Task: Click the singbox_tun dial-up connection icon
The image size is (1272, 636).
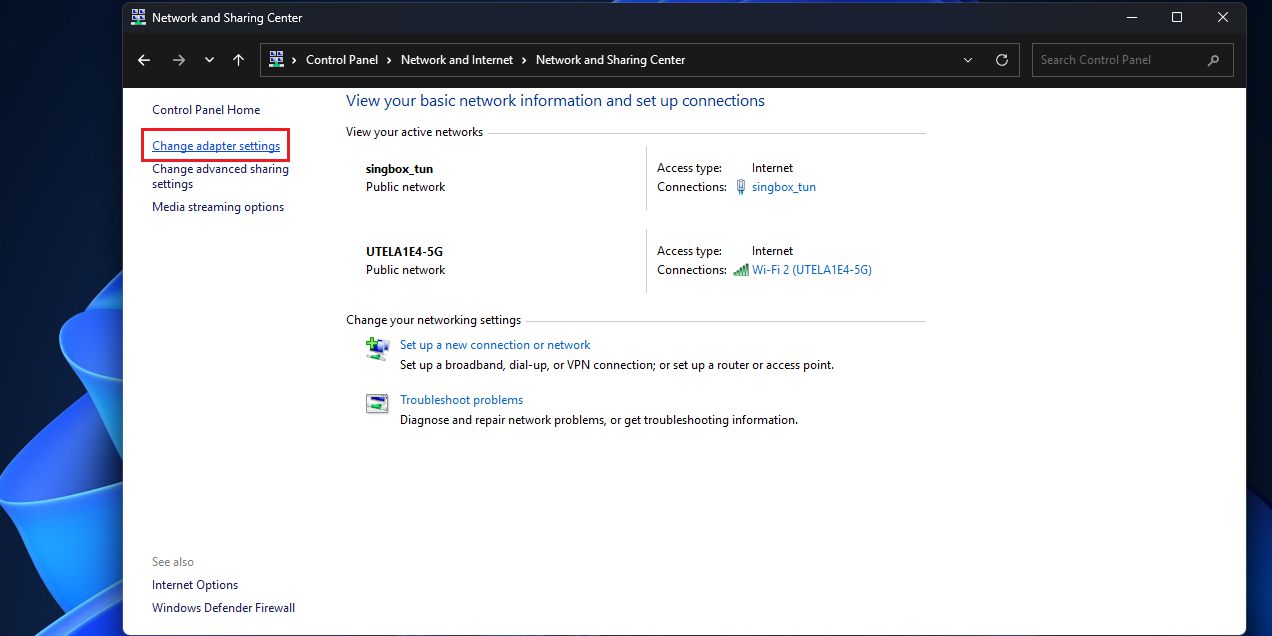Action: [740, 186]
